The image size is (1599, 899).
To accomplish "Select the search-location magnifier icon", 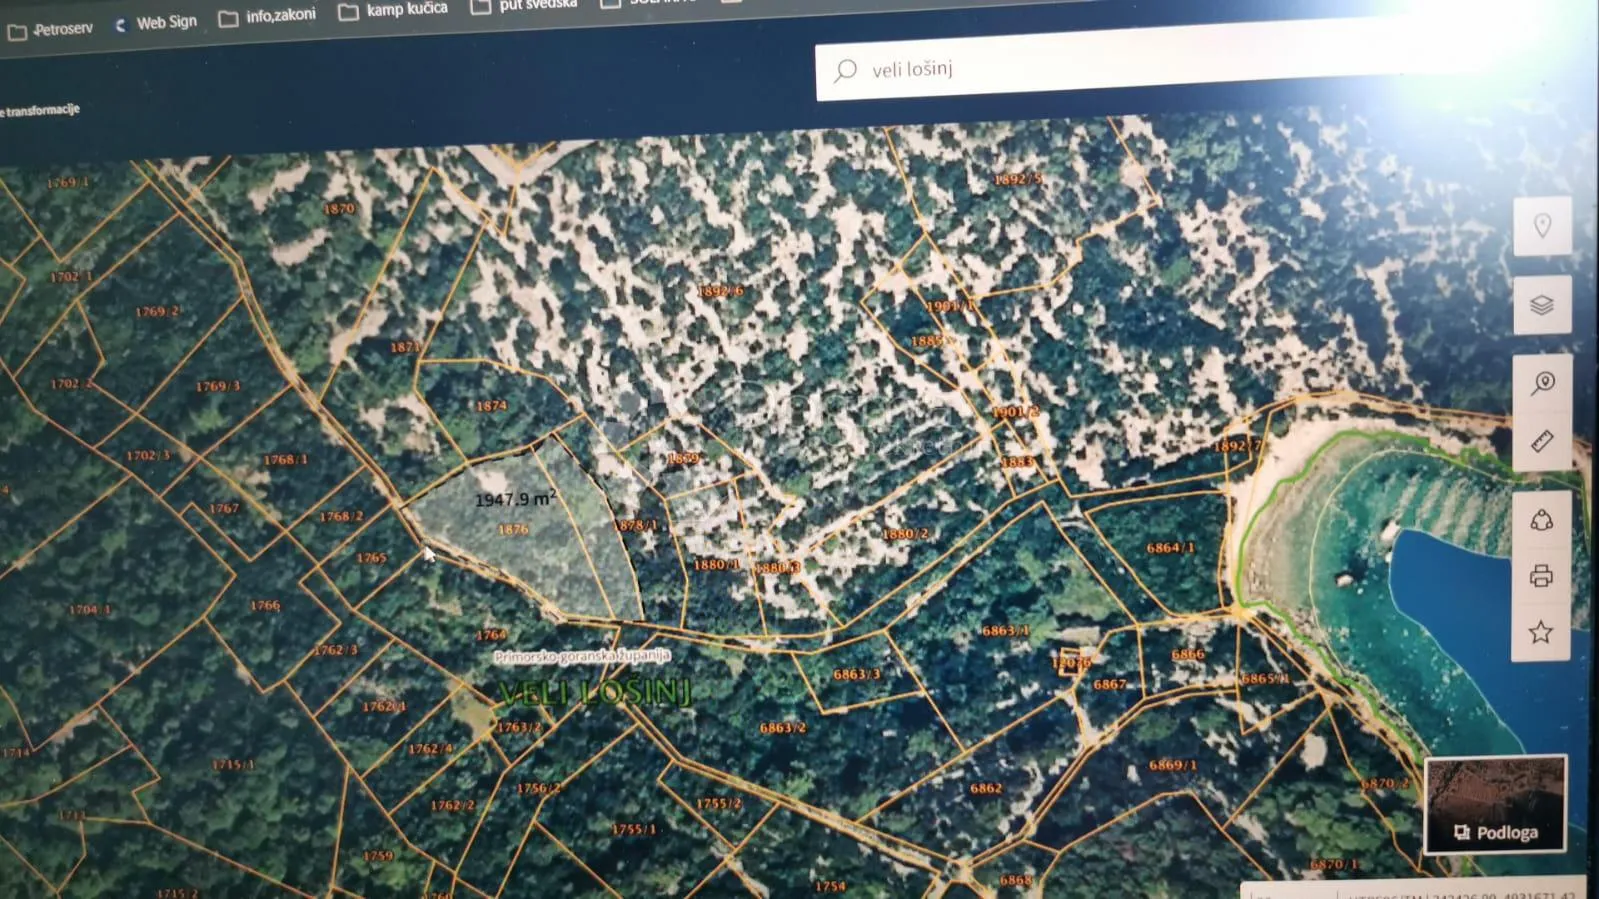I will tap(1542, 383).
